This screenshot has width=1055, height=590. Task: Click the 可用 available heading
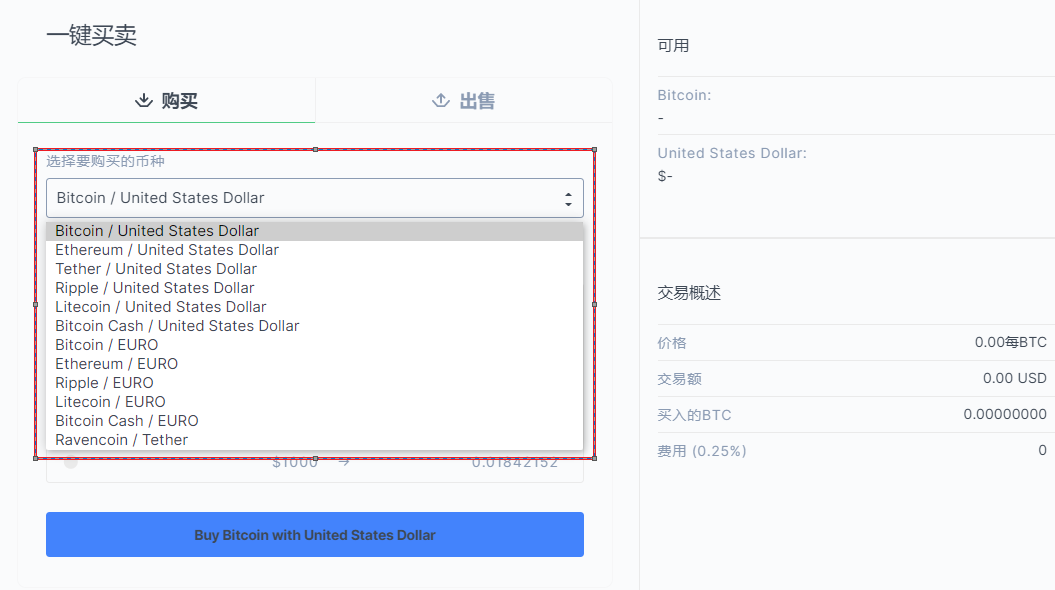[673, 46]
